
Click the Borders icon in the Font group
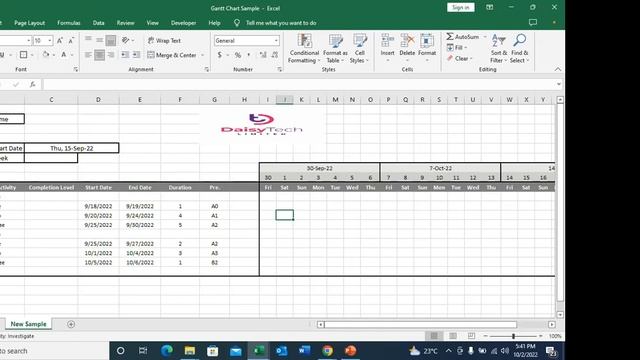(x=23, y=55)
